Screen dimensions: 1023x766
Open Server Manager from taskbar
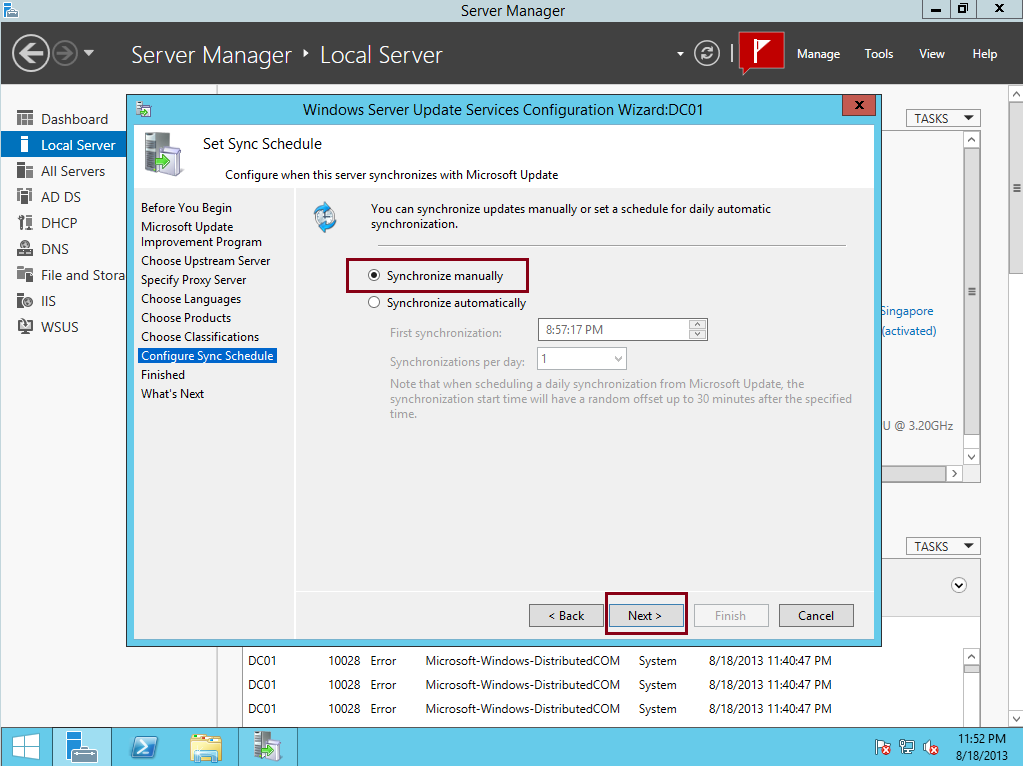(82, 747)
